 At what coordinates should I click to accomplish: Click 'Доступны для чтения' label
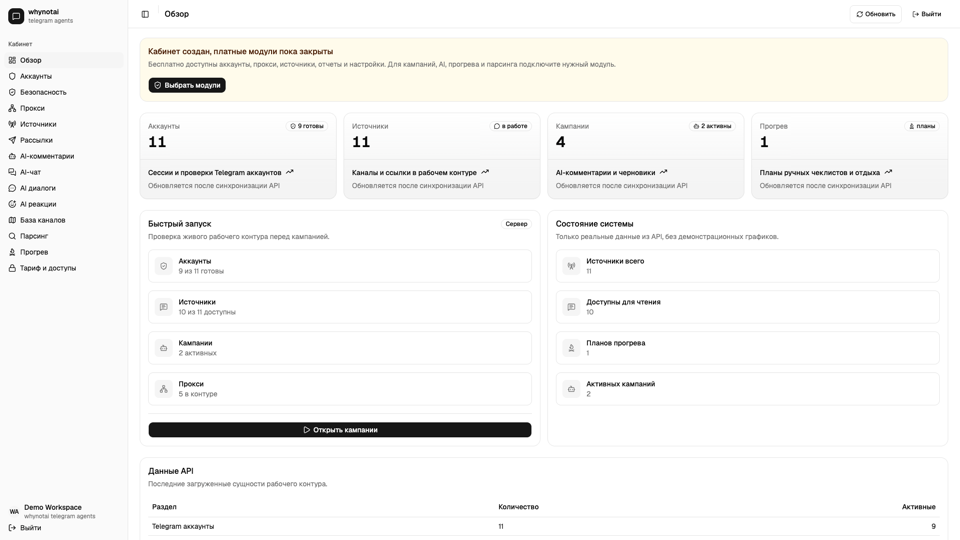coord(623,302)
